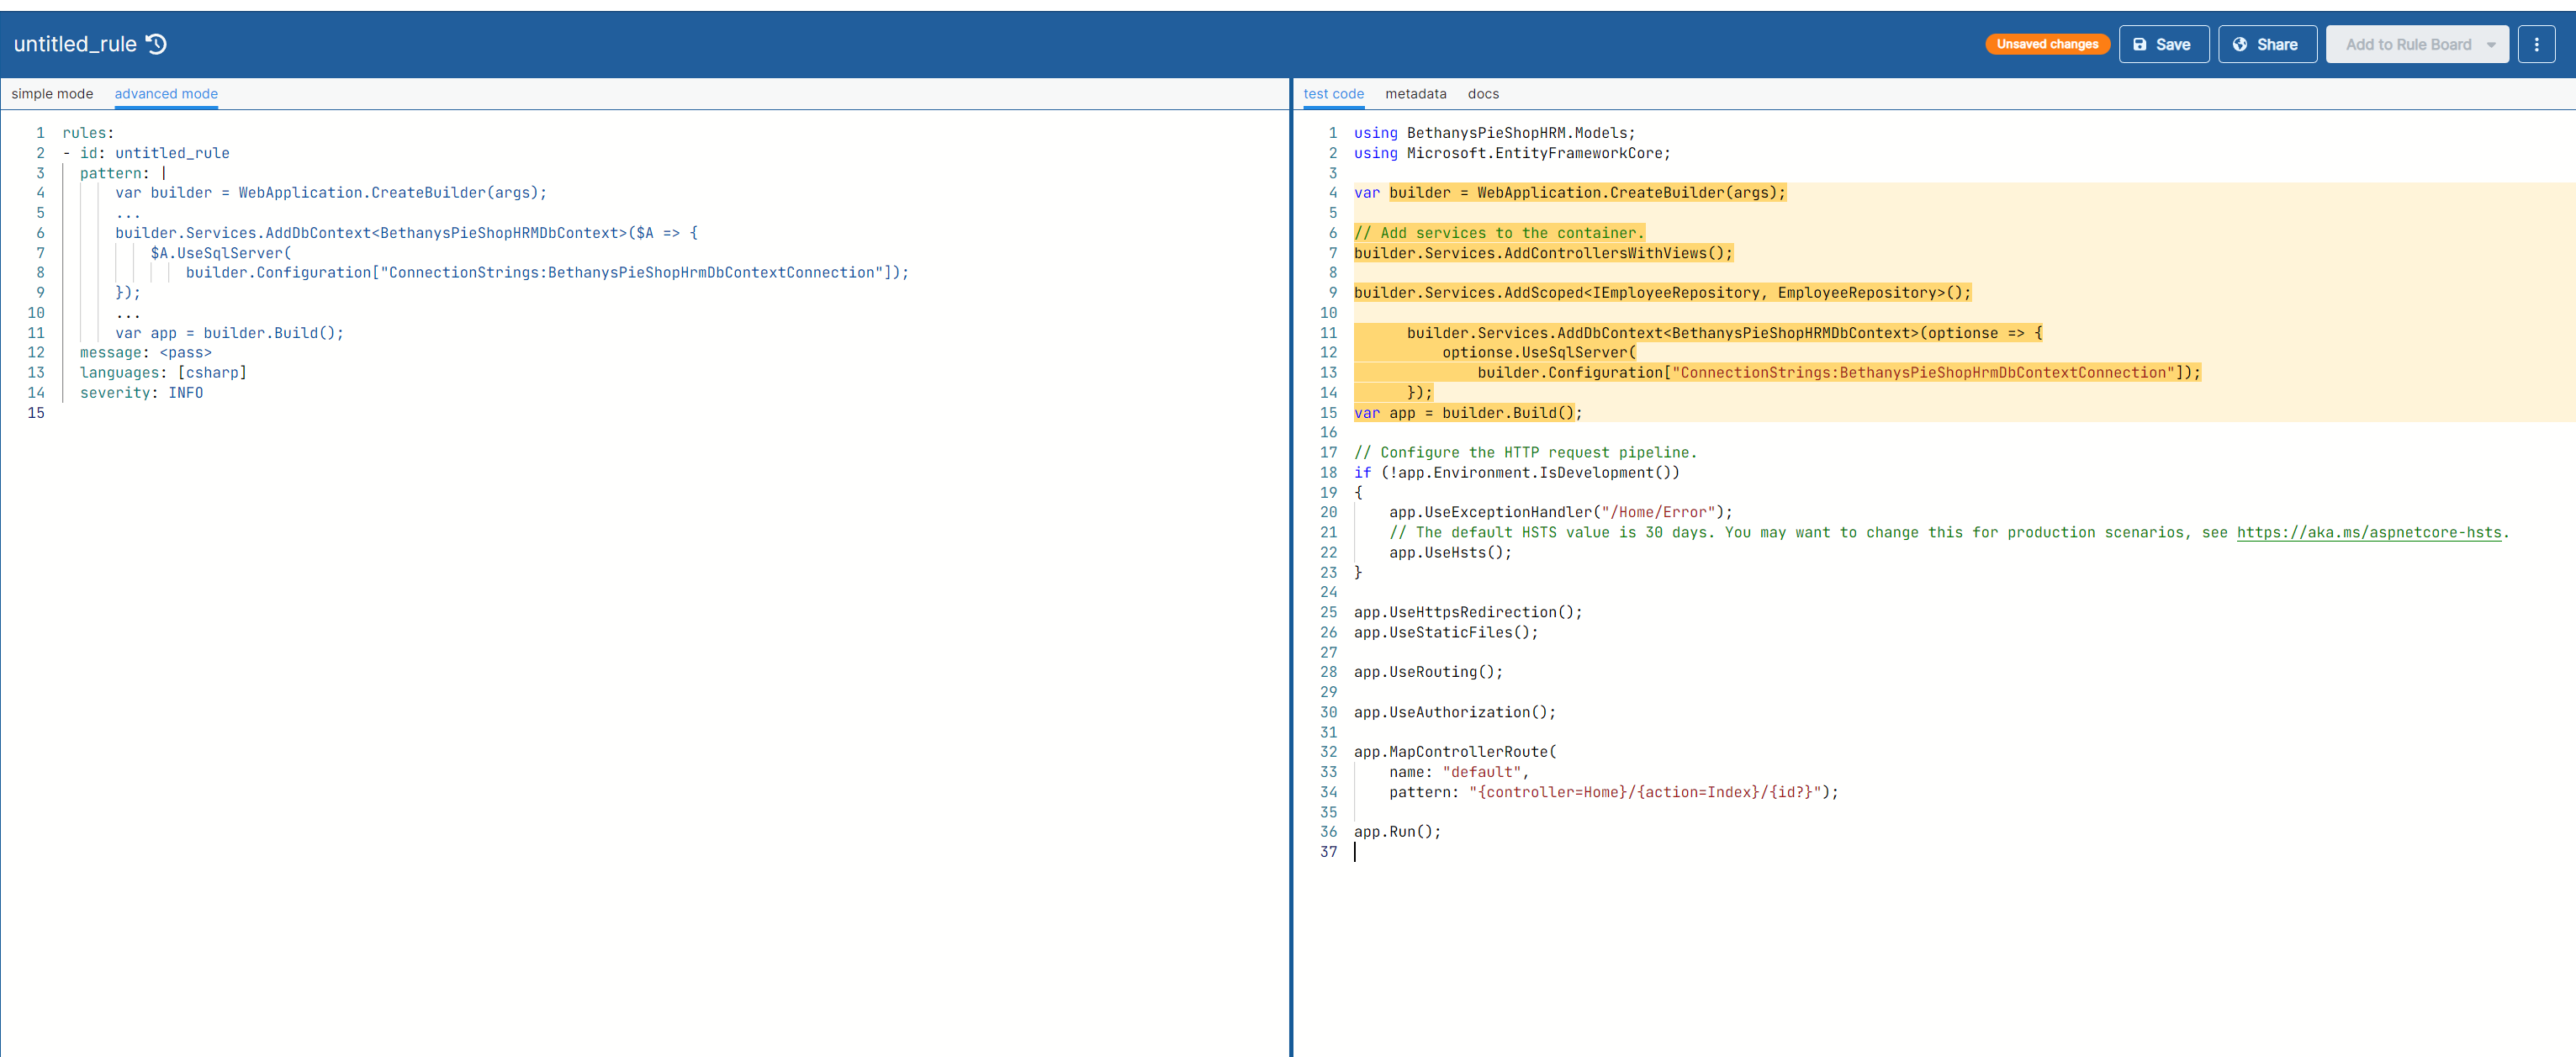Select the test code tab
This screenshot has height=1057, width=2576.
(x=1333, y=93)
